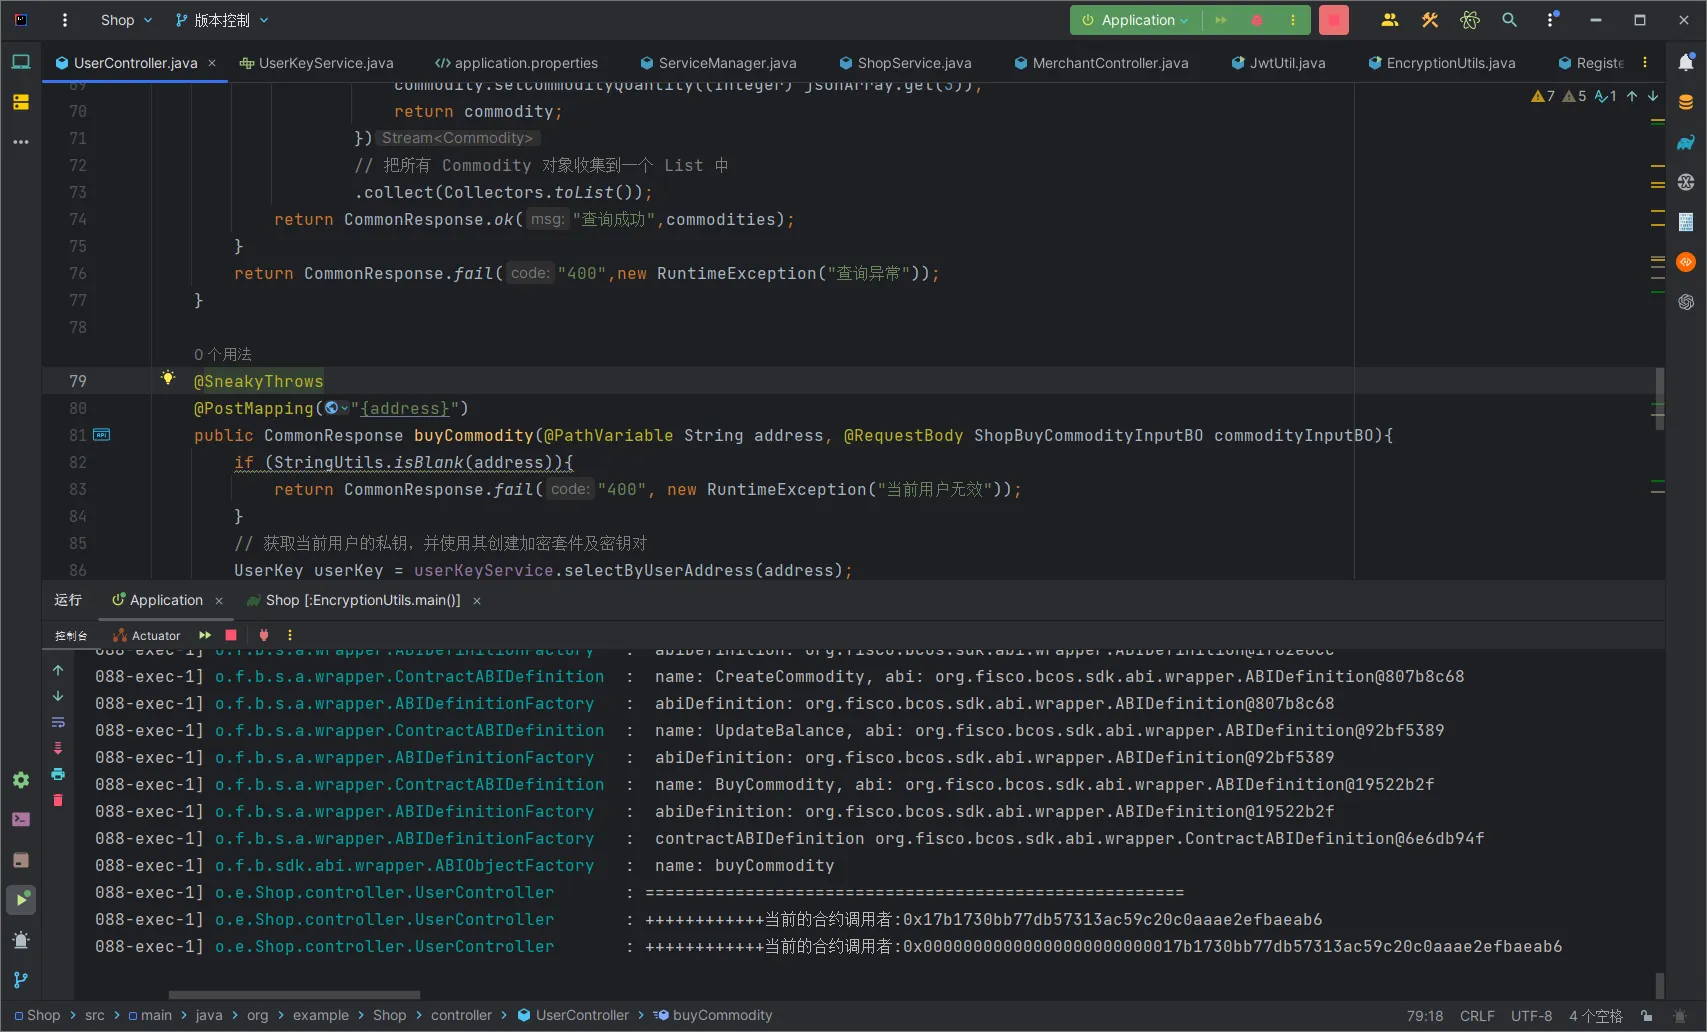
Task: Click the debug bug icon in toolbar
Action: 1257,20
